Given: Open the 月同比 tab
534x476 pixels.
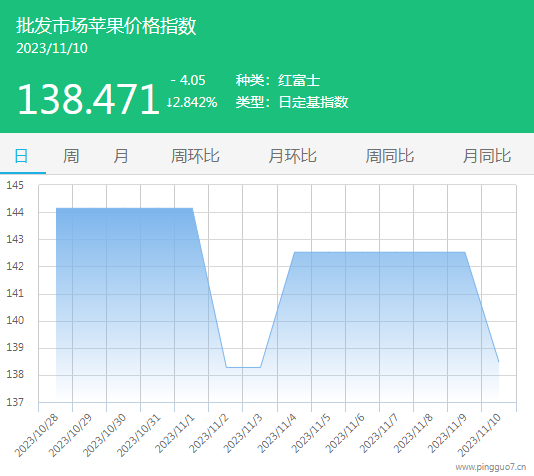Looking at the screenshot, I should (487, 156).
